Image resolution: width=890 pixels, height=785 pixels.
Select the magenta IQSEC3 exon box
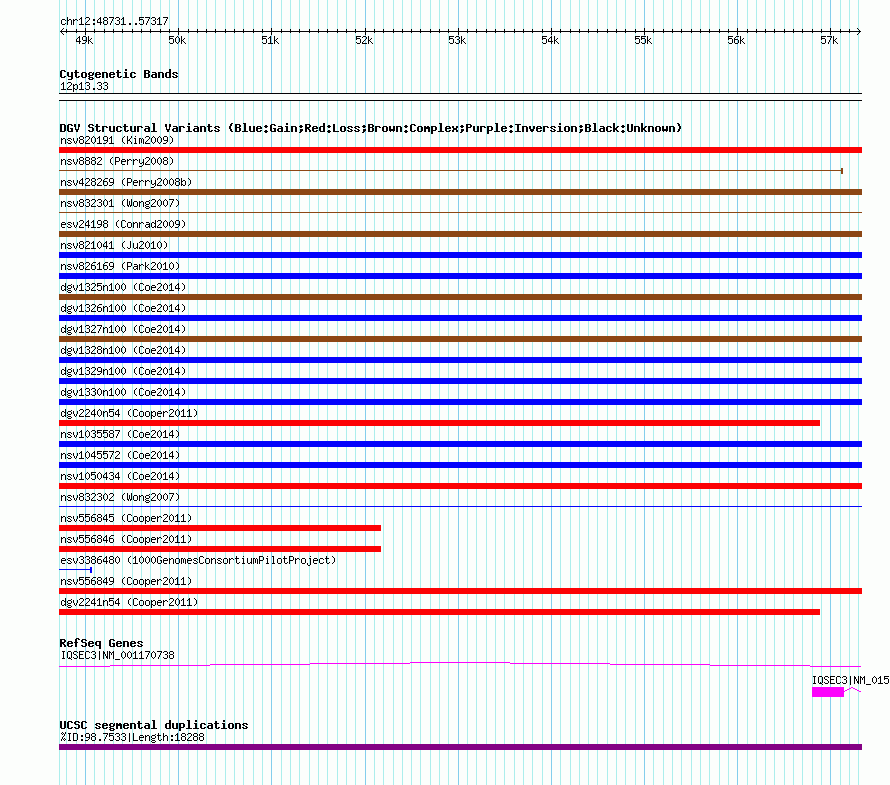[828, 692]
